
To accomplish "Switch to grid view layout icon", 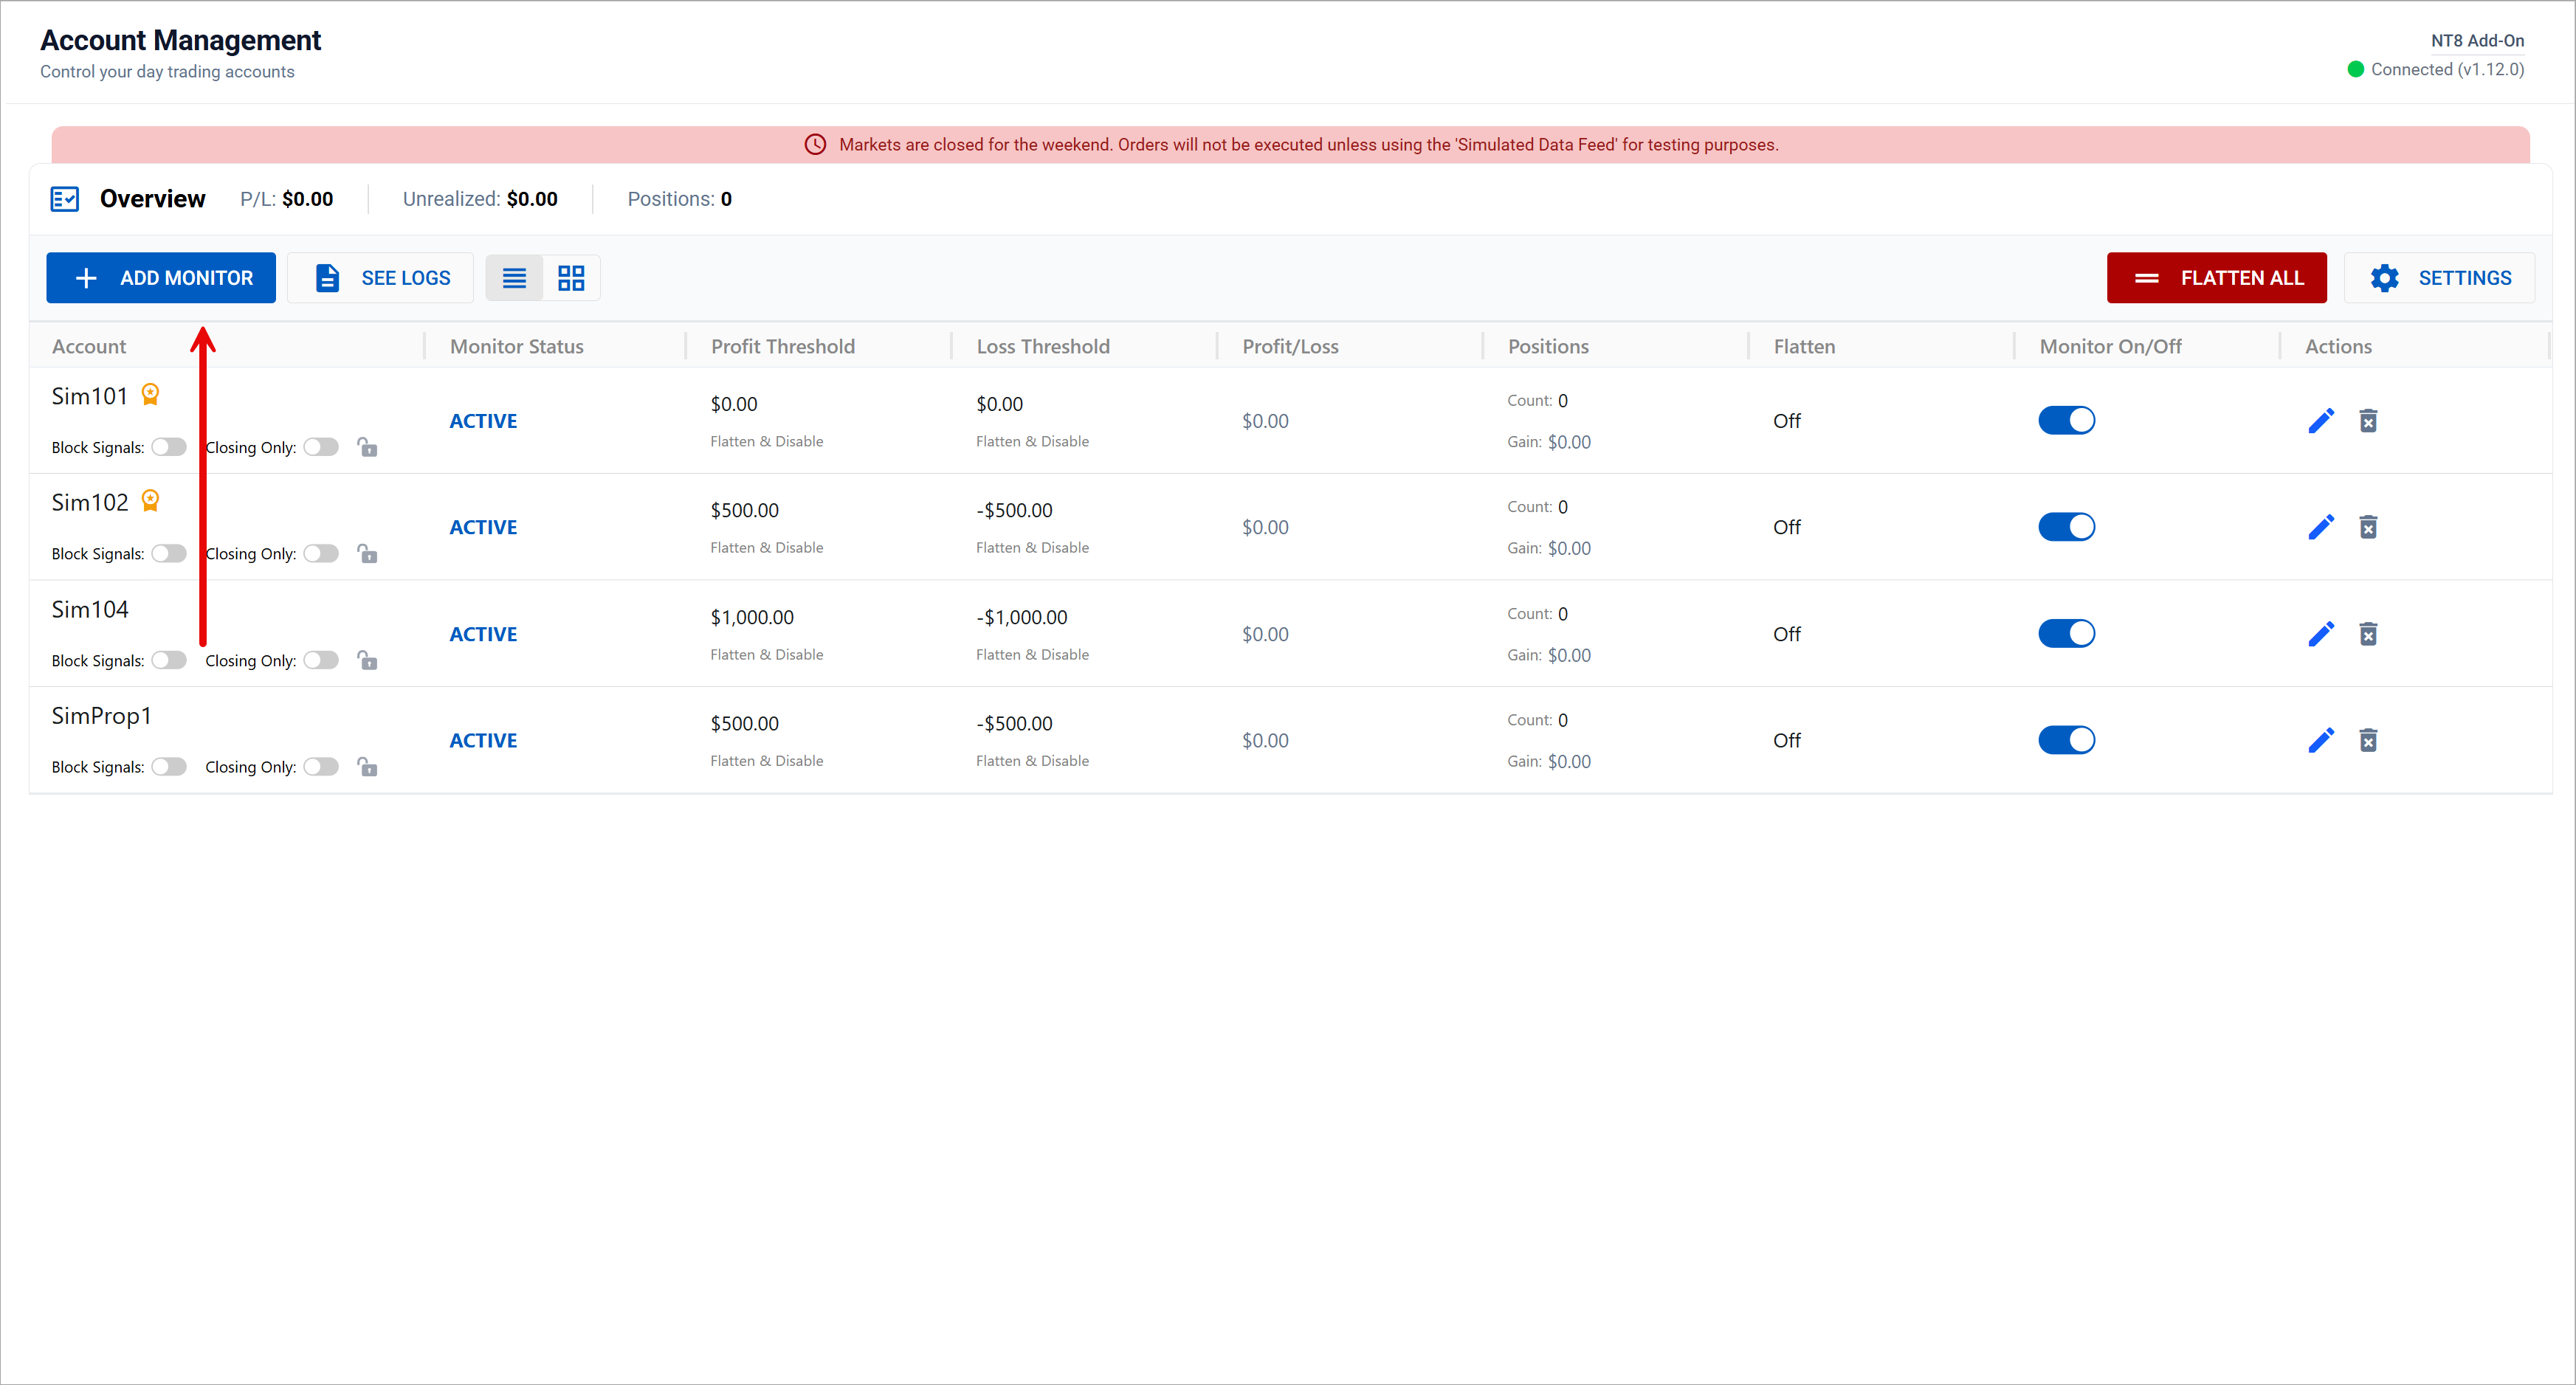I will coord(571,278).
